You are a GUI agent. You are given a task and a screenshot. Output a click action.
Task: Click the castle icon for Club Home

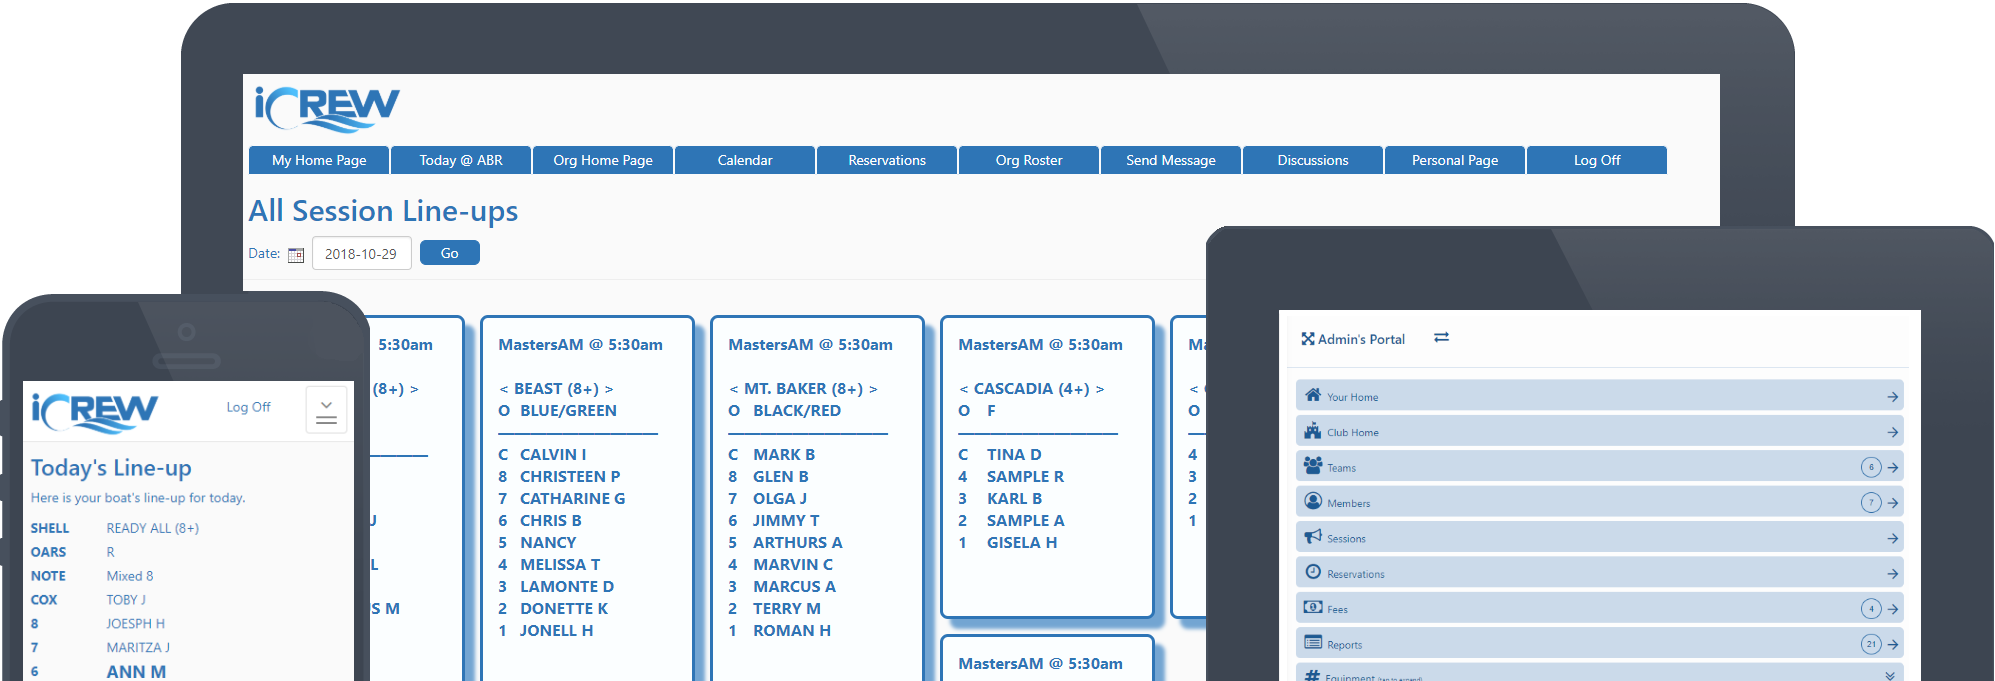[x=1313, y=431]
